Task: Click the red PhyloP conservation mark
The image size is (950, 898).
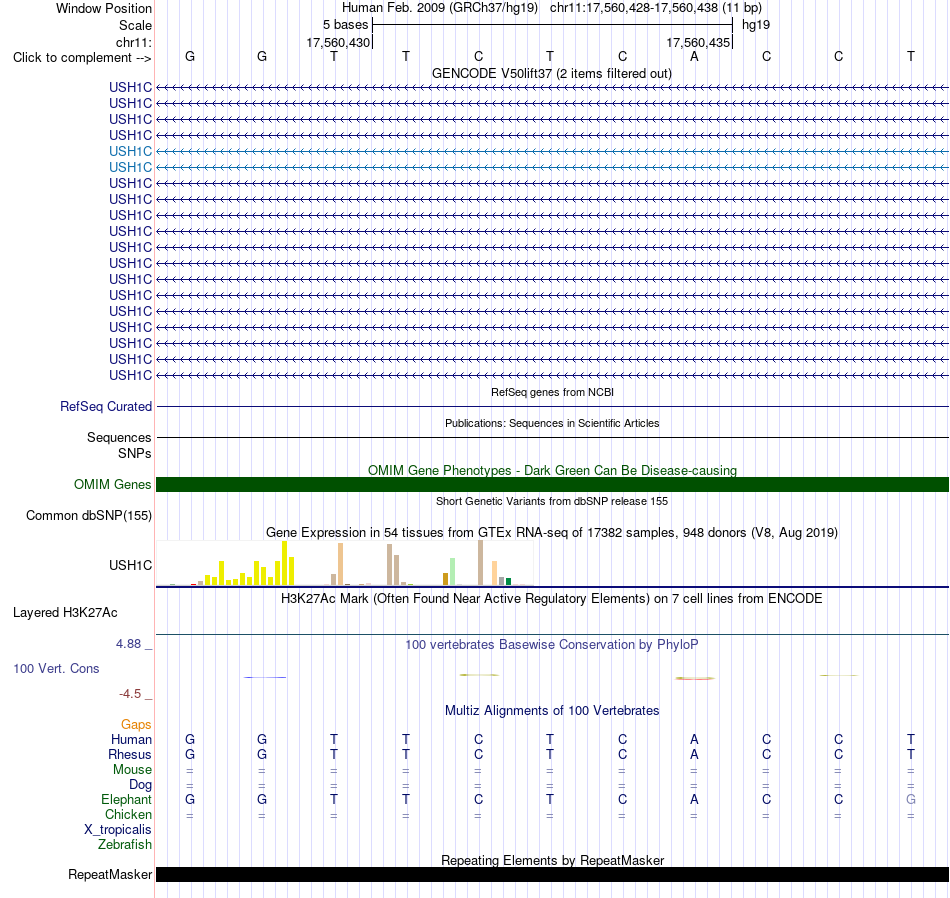Action: point(695,679)
